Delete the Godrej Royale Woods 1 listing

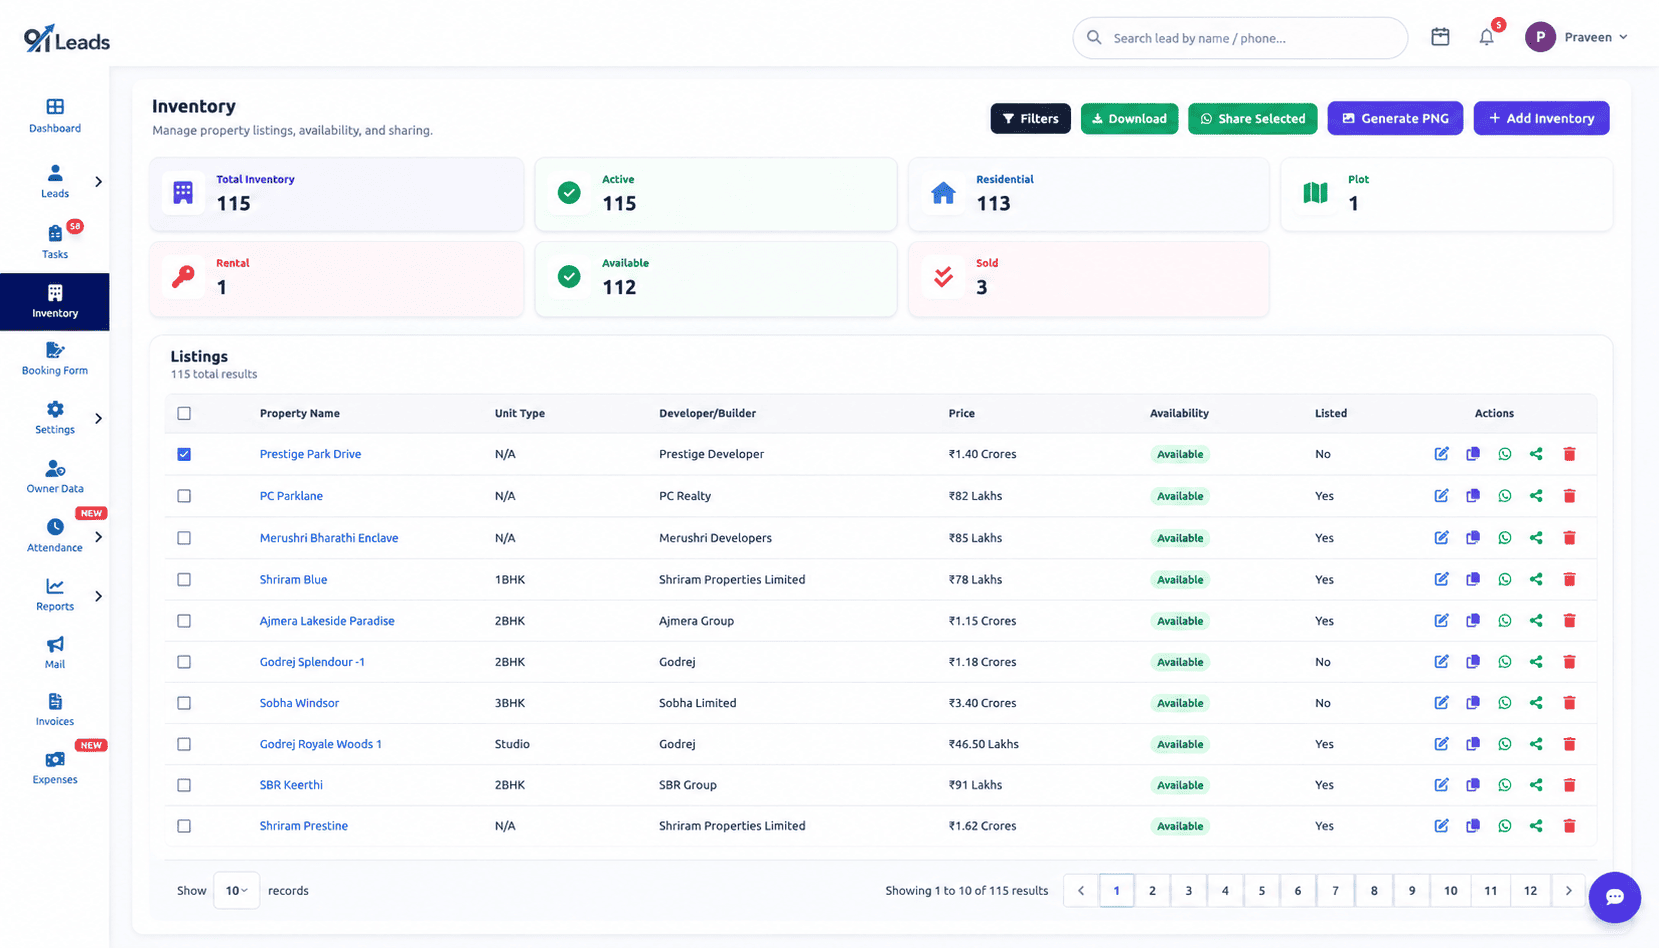(1569, 744)
